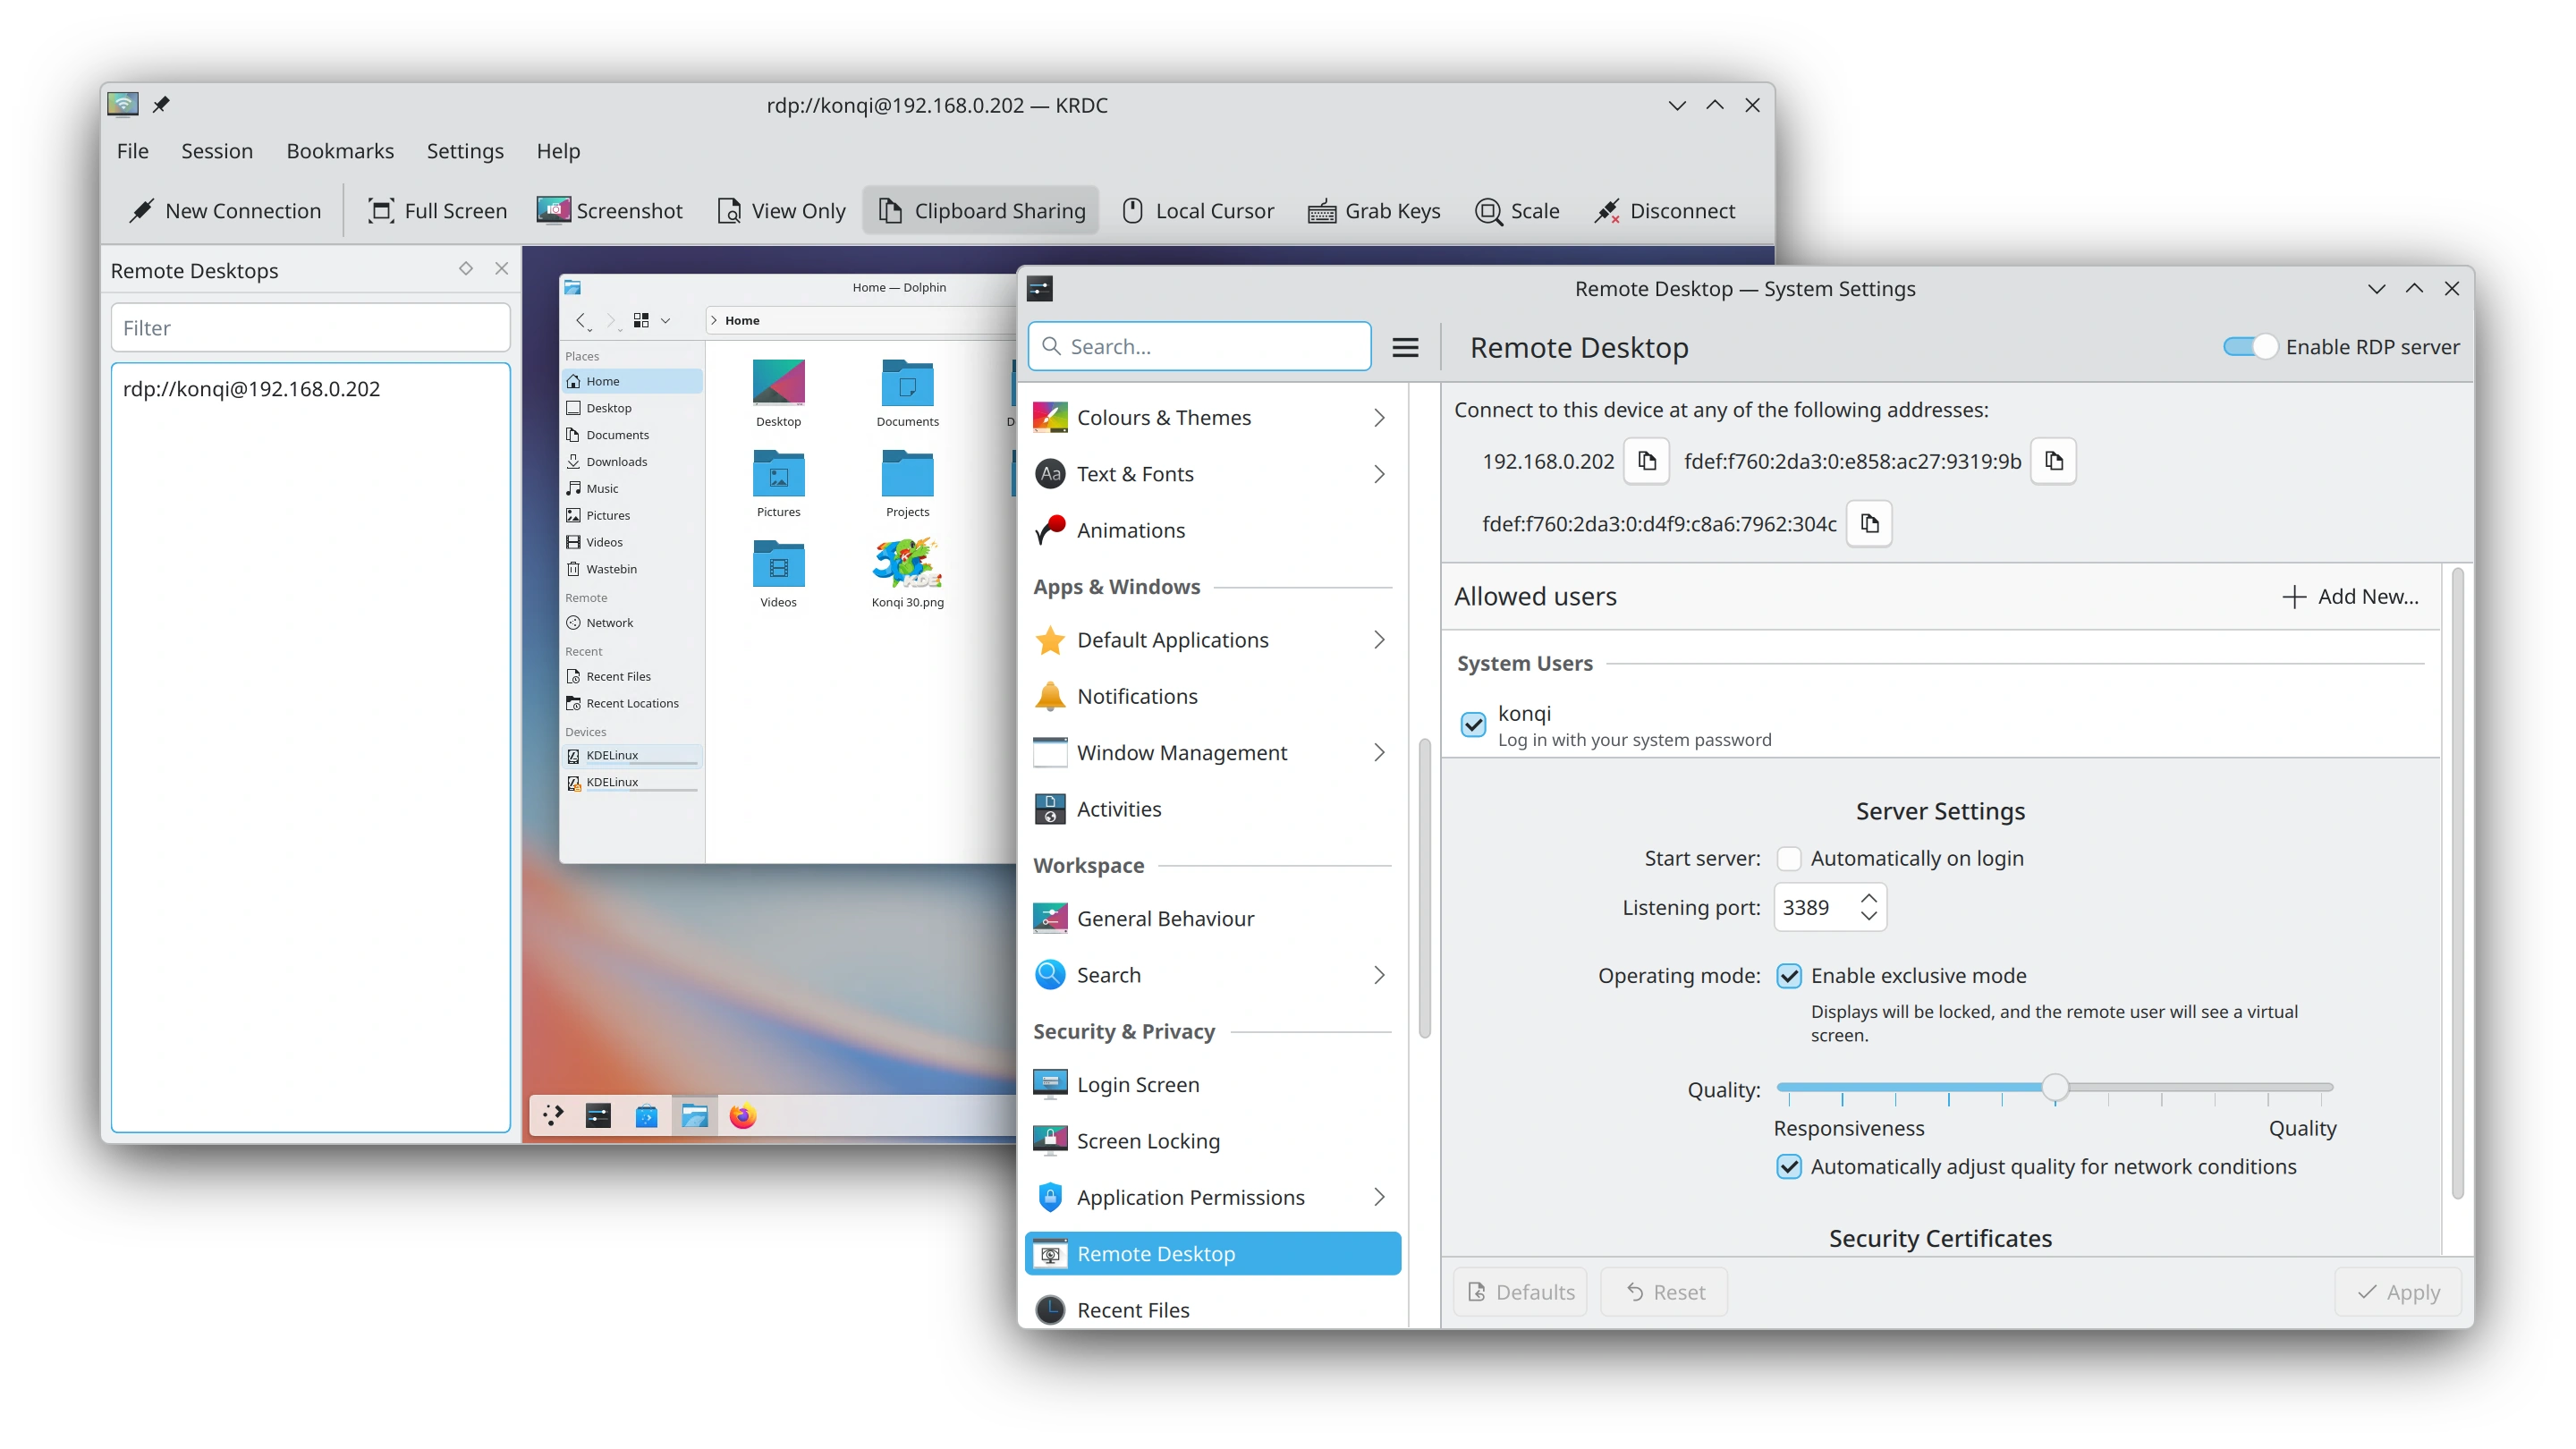2576x1449 pixels.
Task: Open the Help menu in KRDC
Action: click(558, 151)
